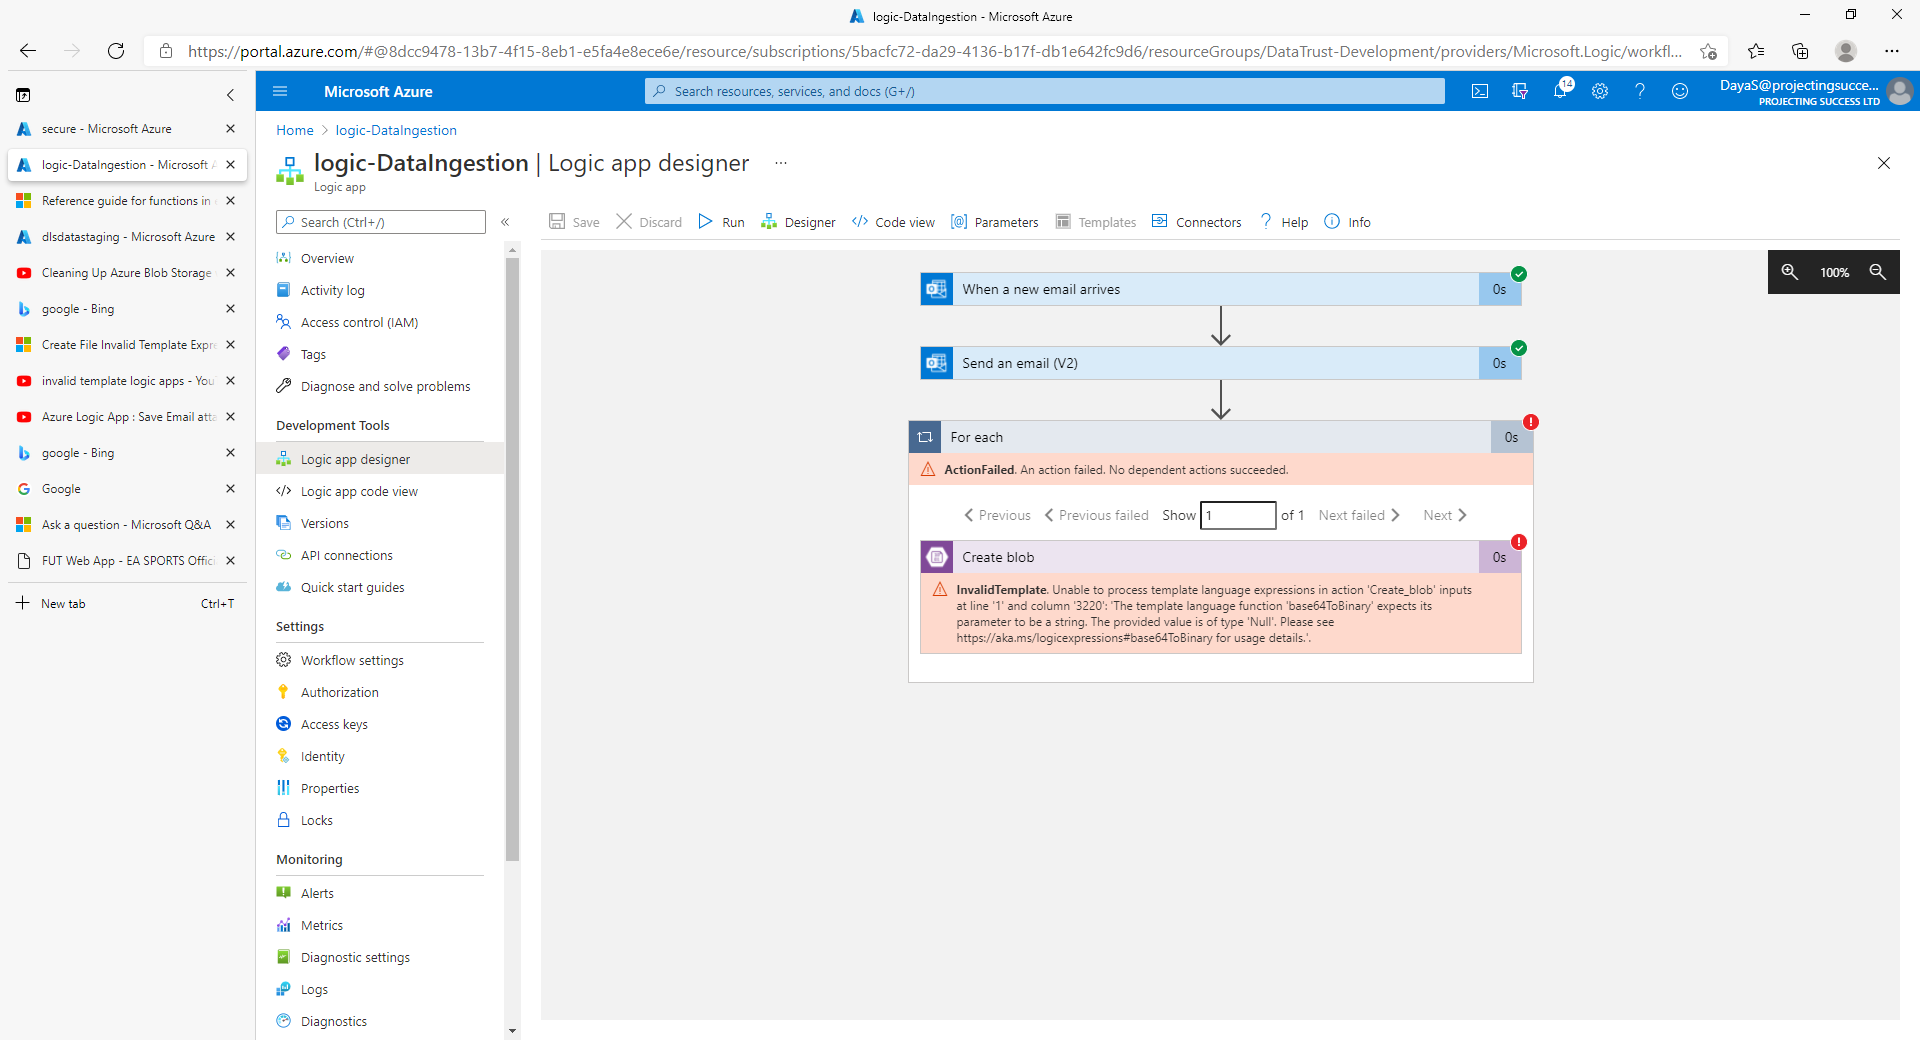Viewport: 1920px width, 1040px height.
Task: Collapse the 'For each' loop header
Action: [x=1220, y=437]
